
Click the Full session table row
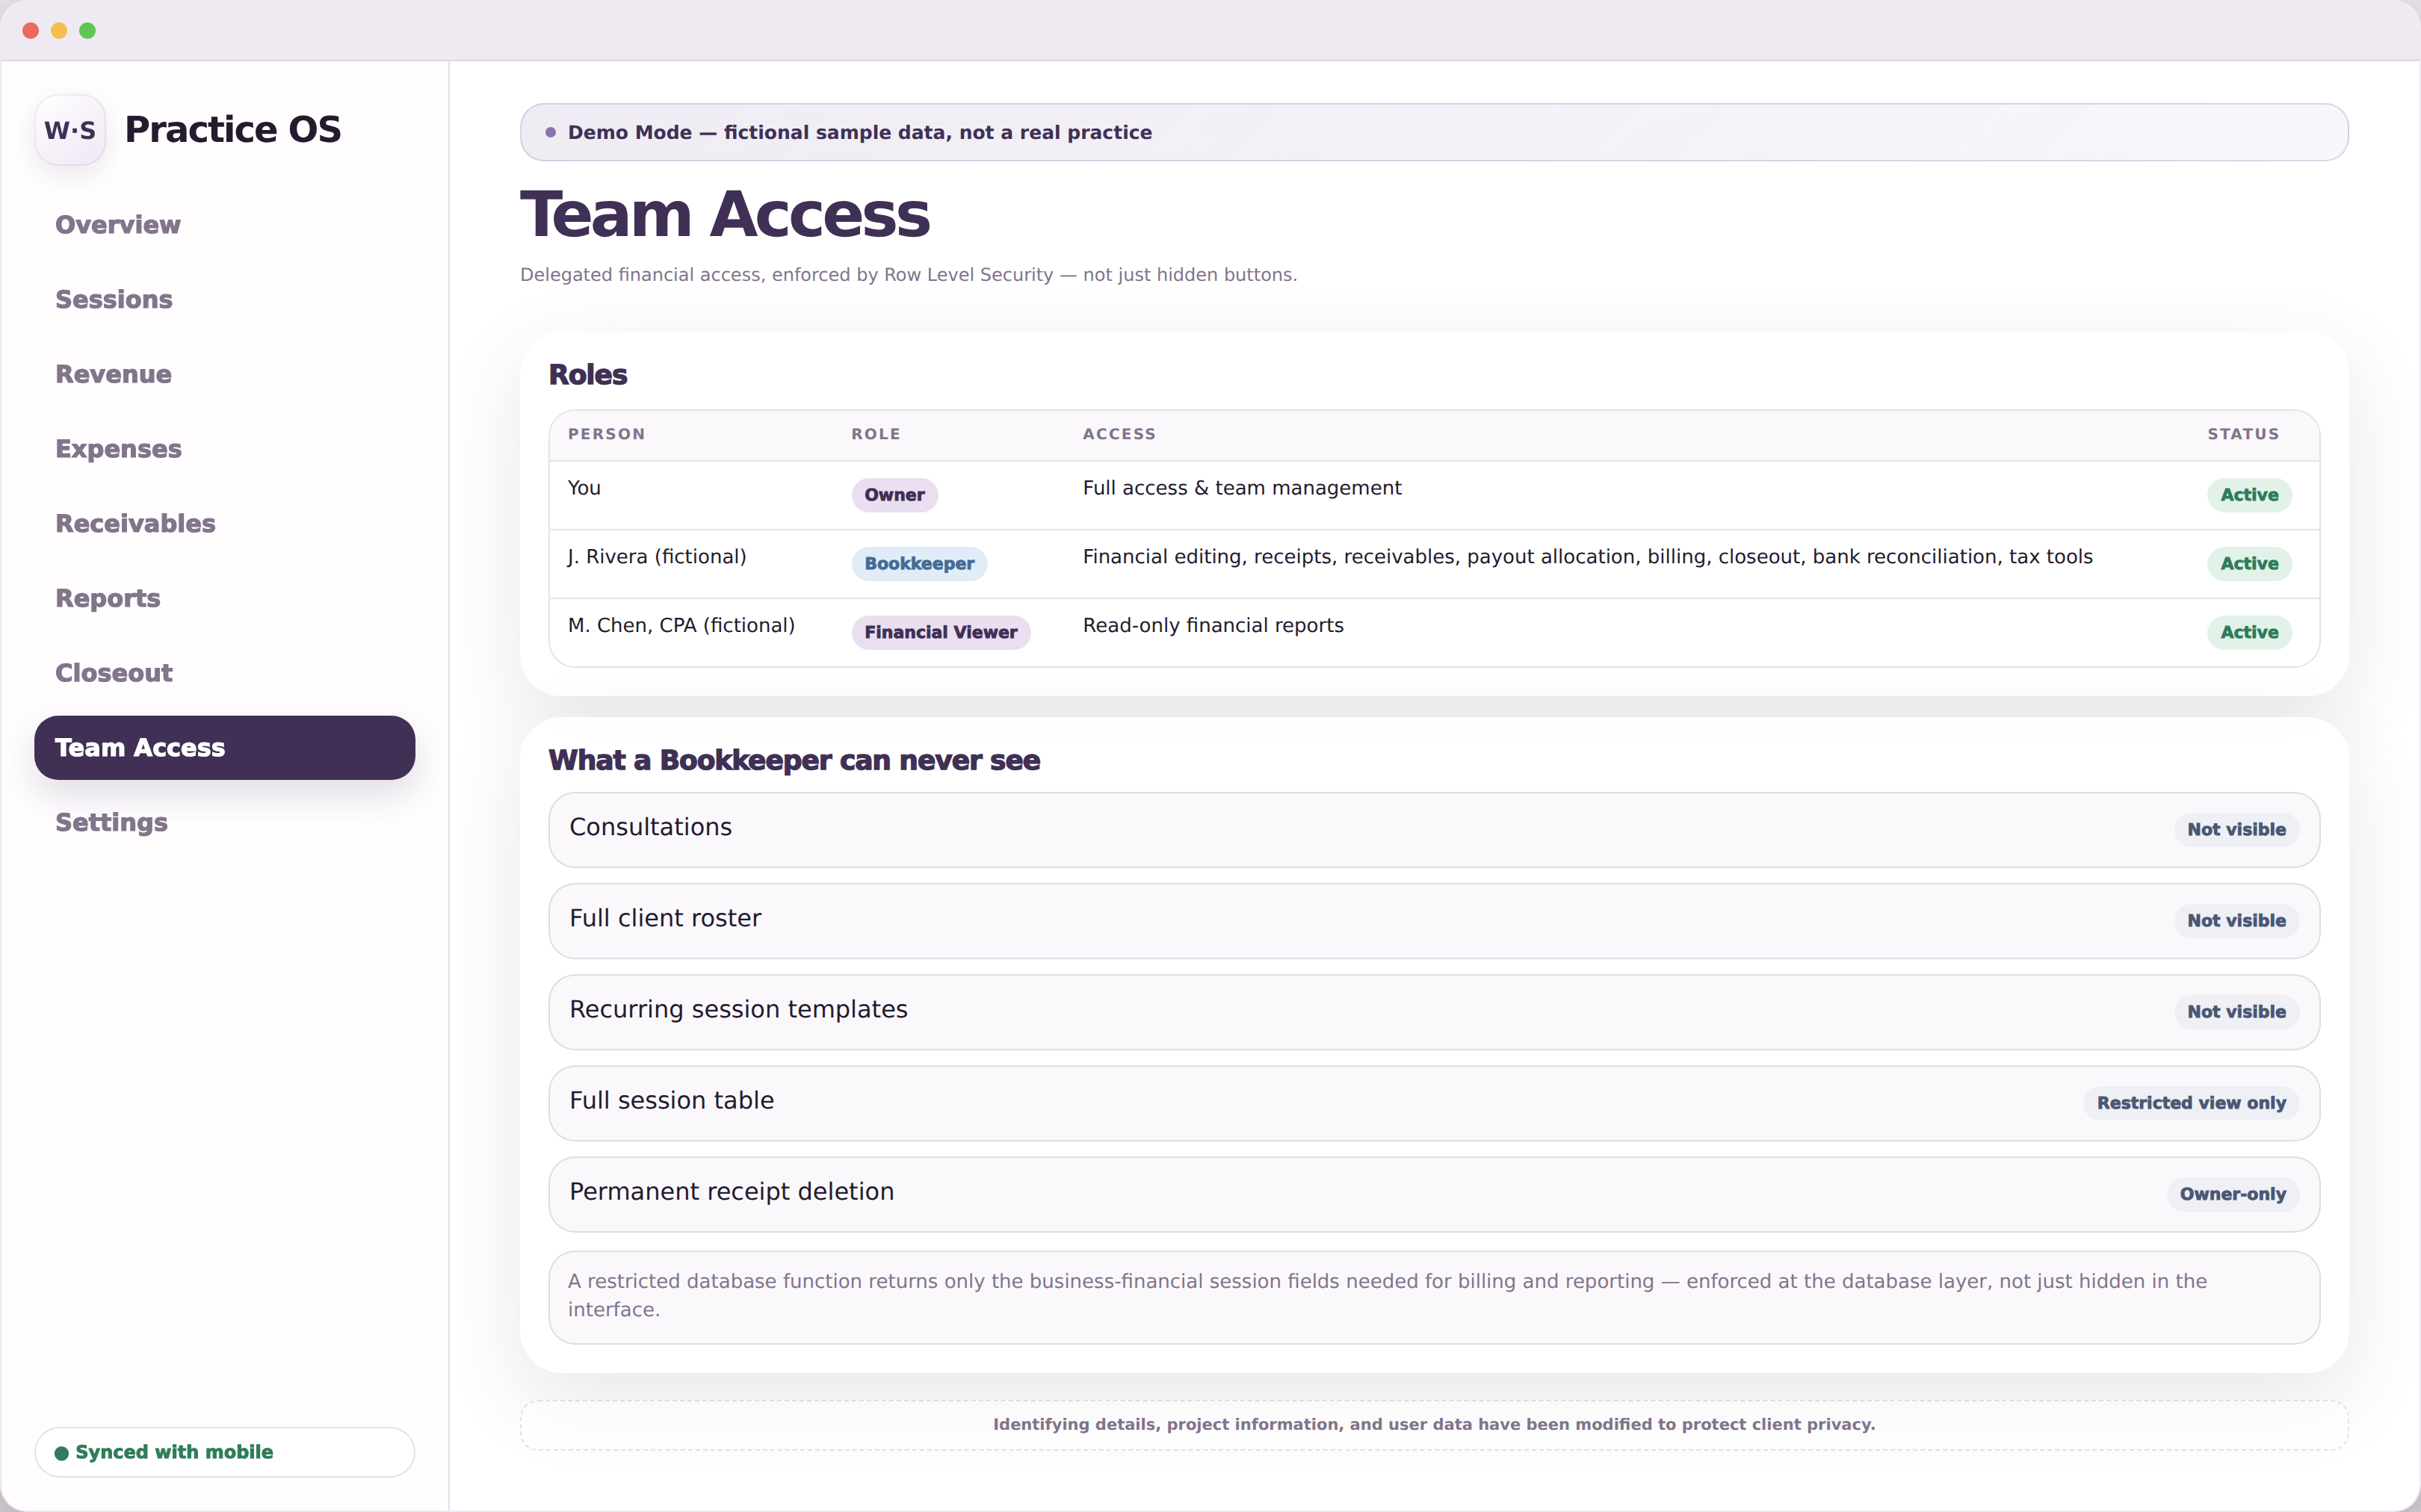(1433, 1103)
